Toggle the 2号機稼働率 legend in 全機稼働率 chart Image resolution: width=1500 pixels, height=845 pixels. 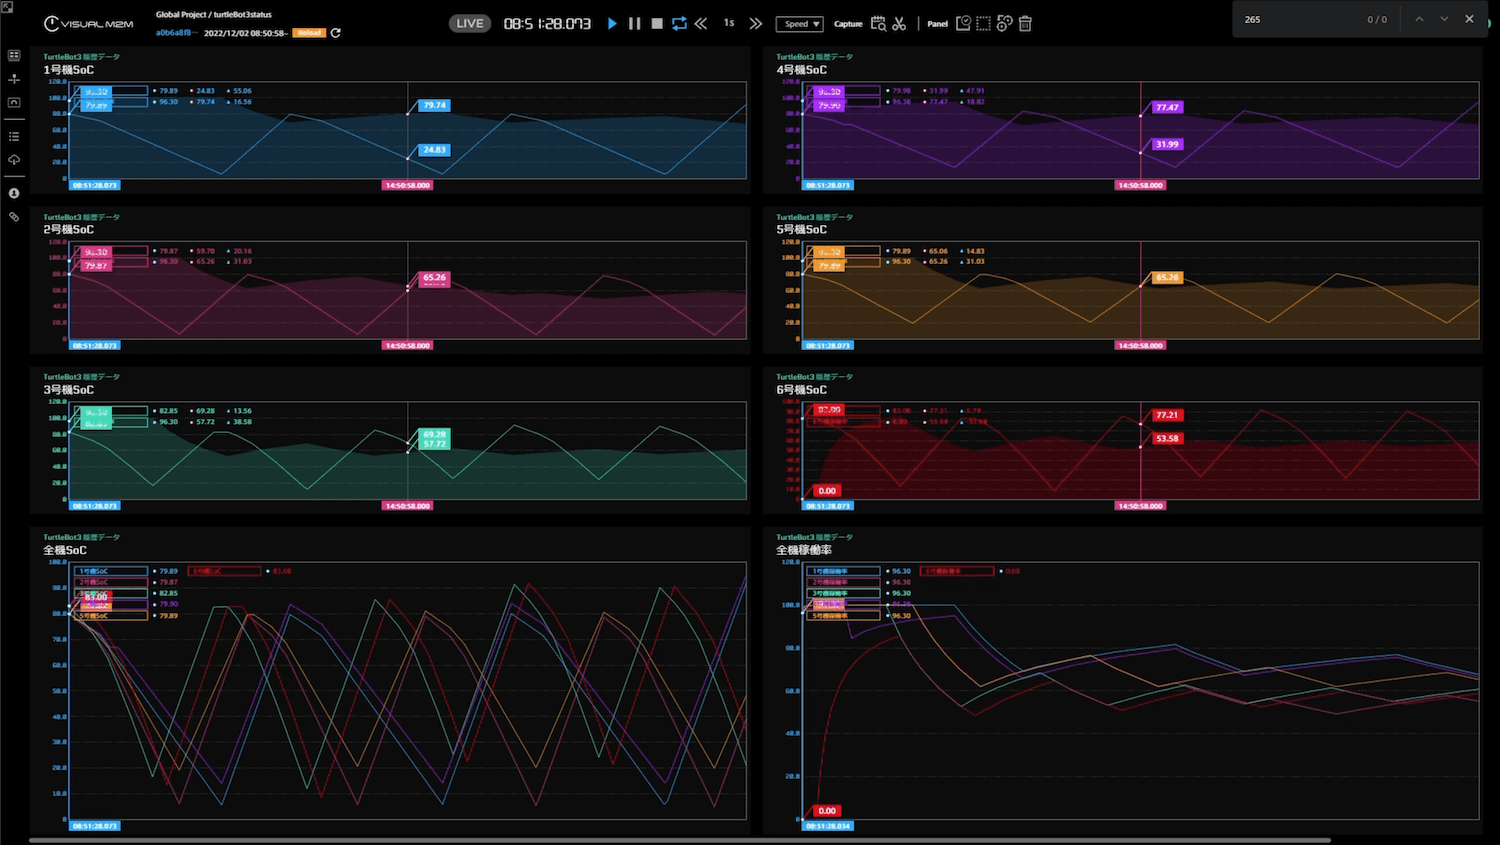click(x=844, y=582)
